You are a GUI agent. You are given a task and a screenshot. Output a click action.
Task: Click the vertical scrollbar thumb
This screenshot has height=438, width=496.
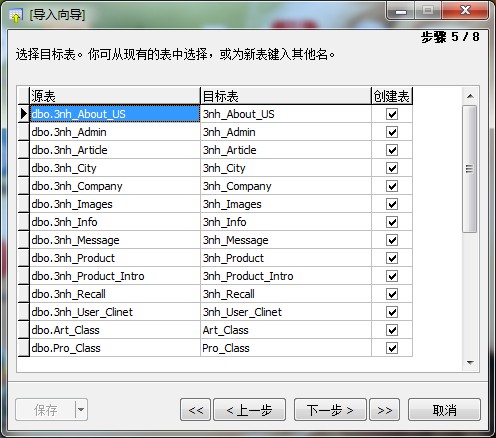pyautogui.click(x=470, y=169)
